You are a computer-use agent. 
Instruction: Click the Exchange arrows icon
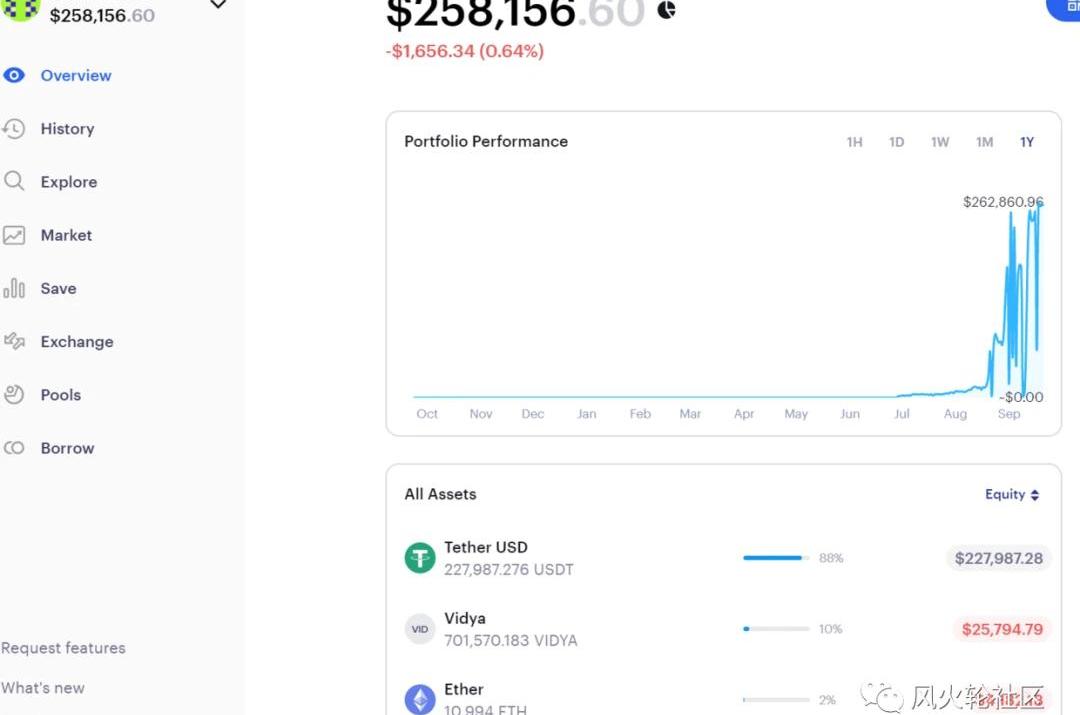(14, 341)
